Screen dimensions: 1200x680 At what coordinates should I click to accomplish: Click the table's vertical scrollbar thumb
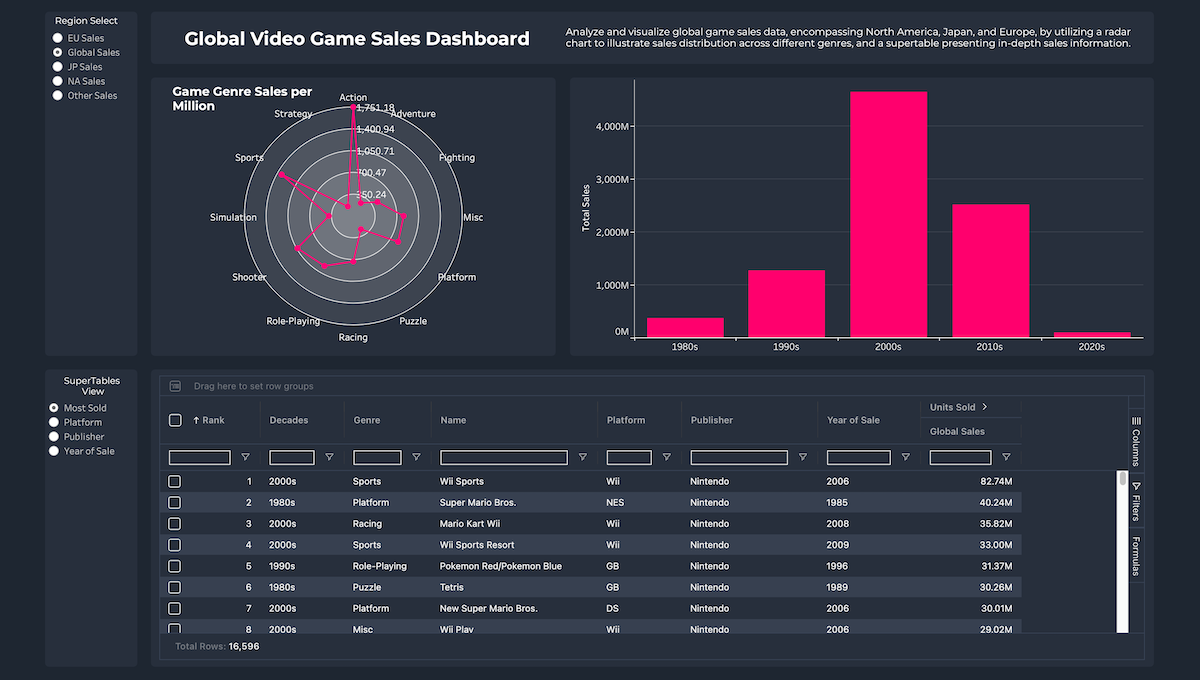[1122, 550]
